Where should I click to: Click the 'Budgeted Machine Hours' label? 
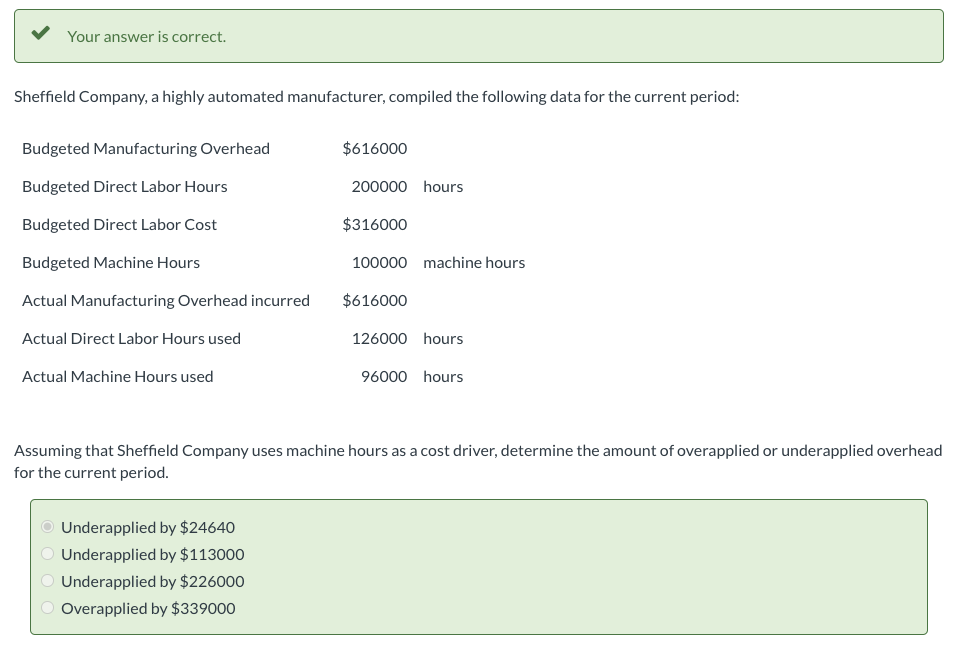click(111, 262)
